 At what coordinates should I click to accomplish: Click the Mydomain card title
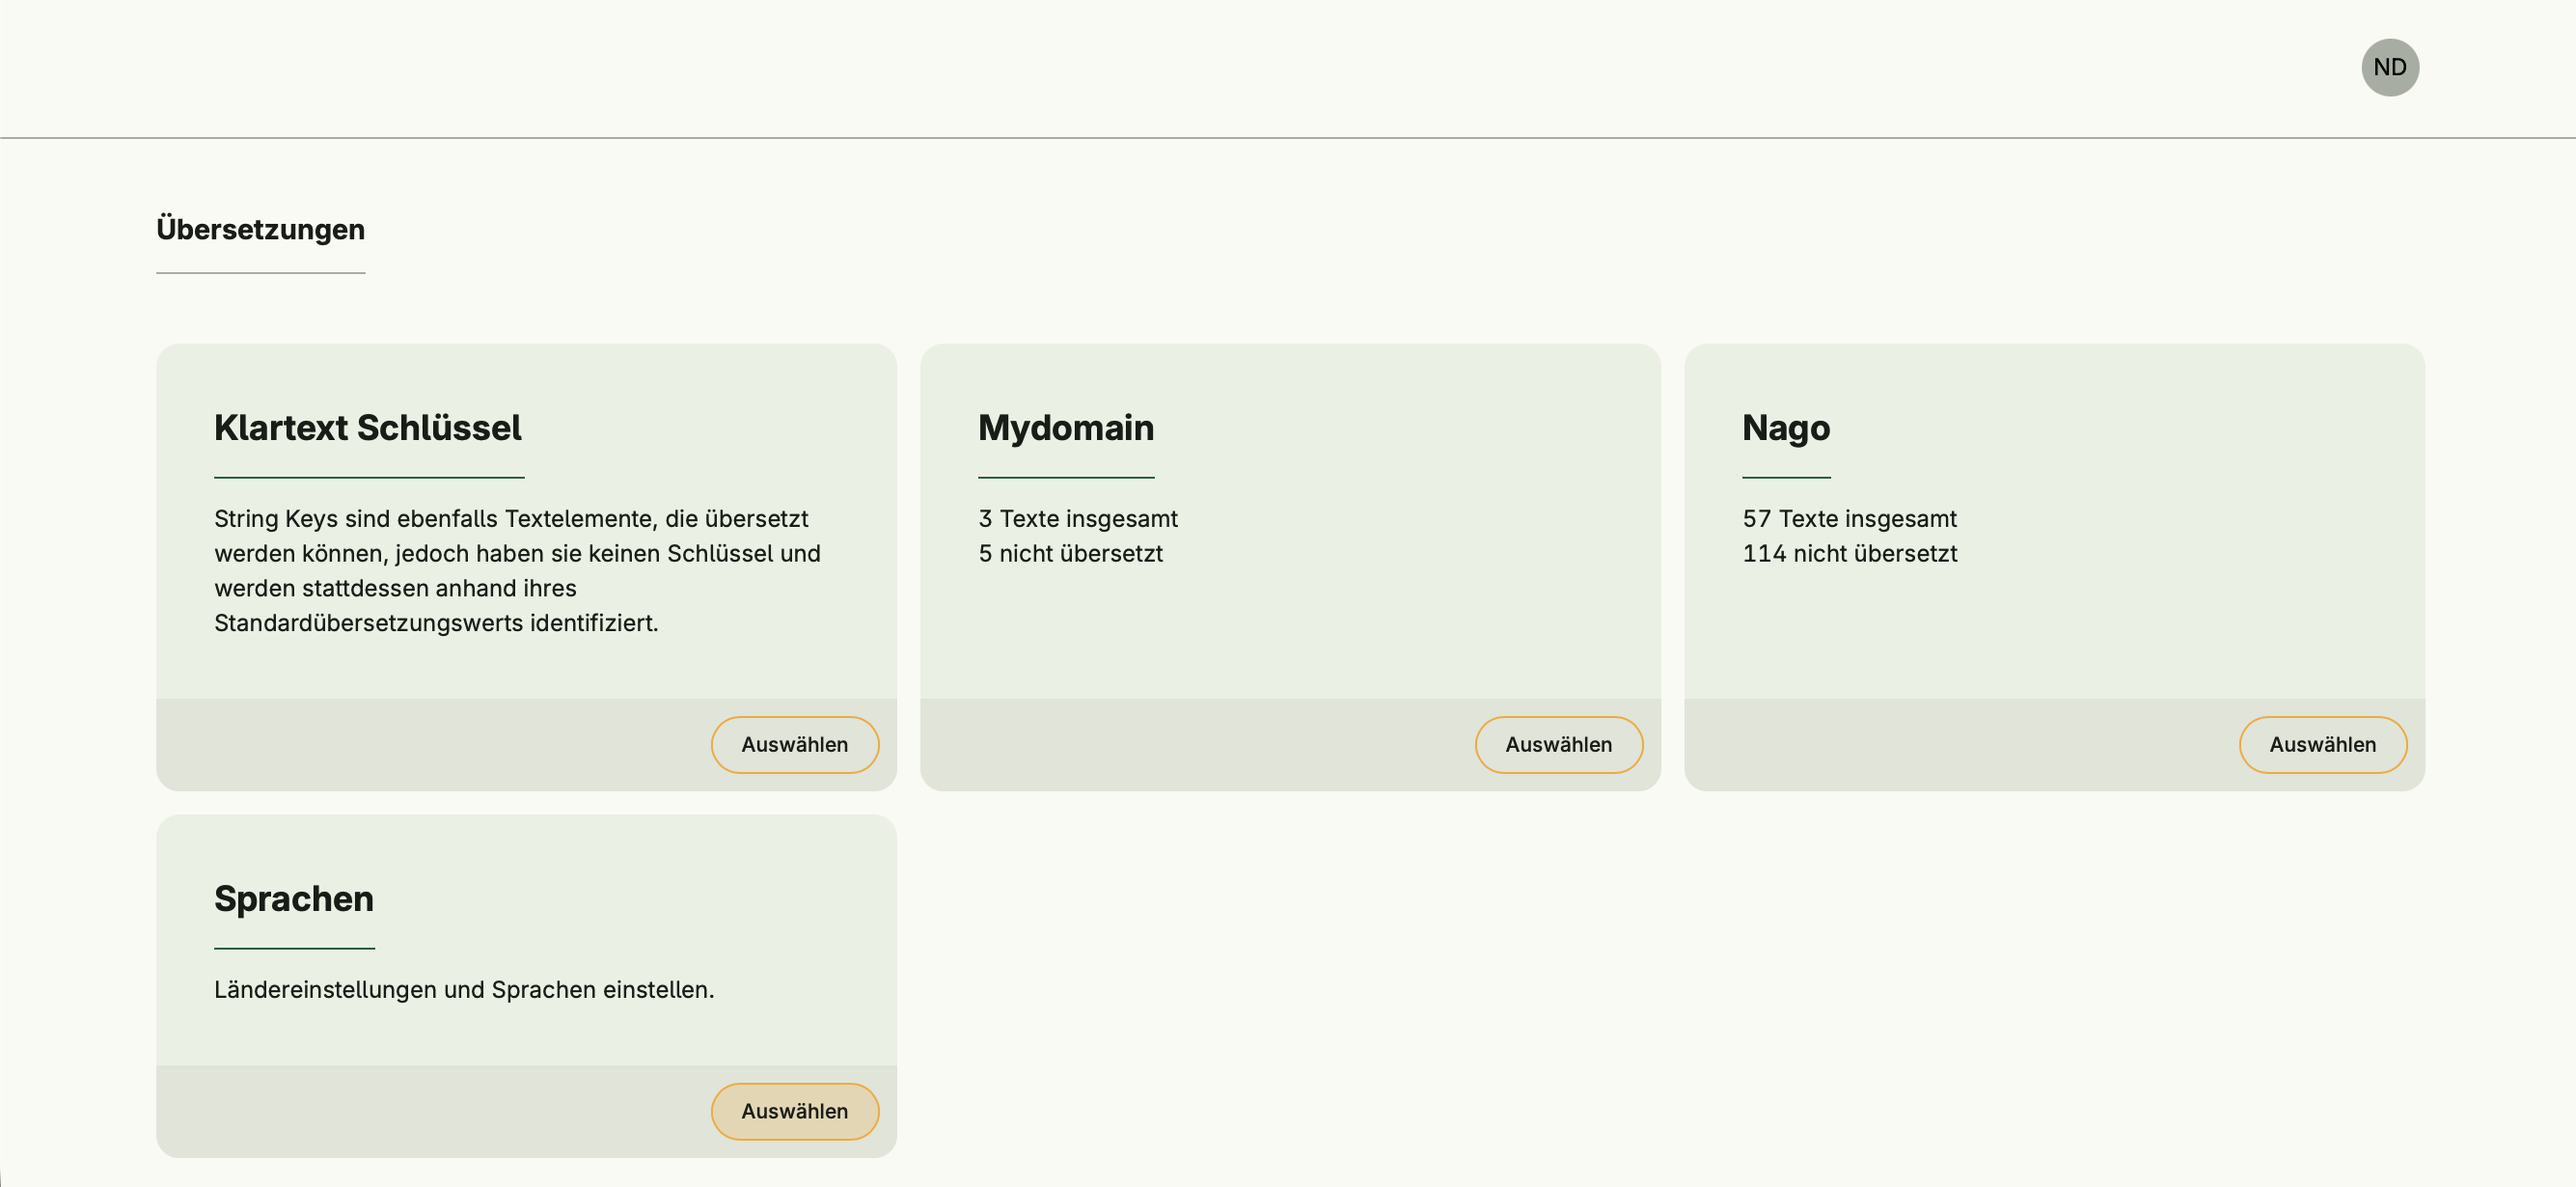coord(1065,428)
